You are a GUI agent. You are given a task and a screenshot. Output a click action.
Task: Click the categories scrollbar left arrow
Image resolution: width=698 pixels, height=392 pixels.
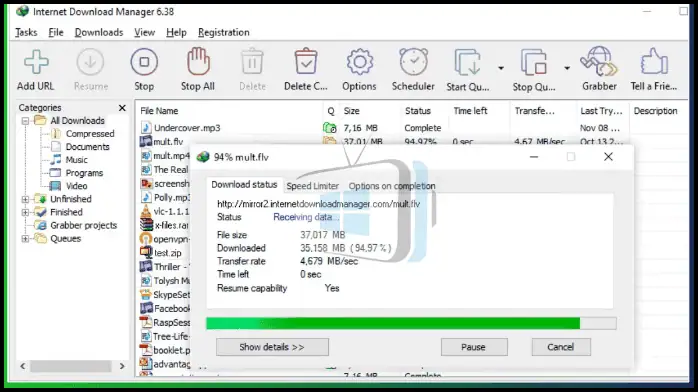tap(23, 366)
